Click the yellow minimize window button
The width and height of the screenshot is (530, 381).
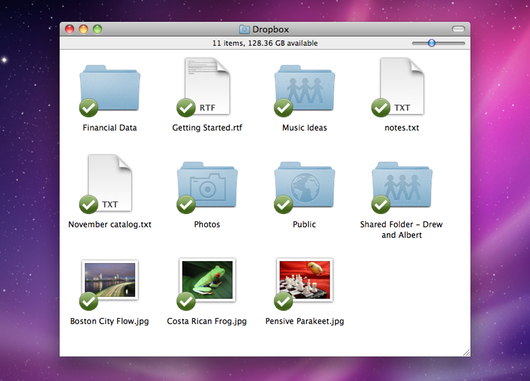[x=83, y=29]
